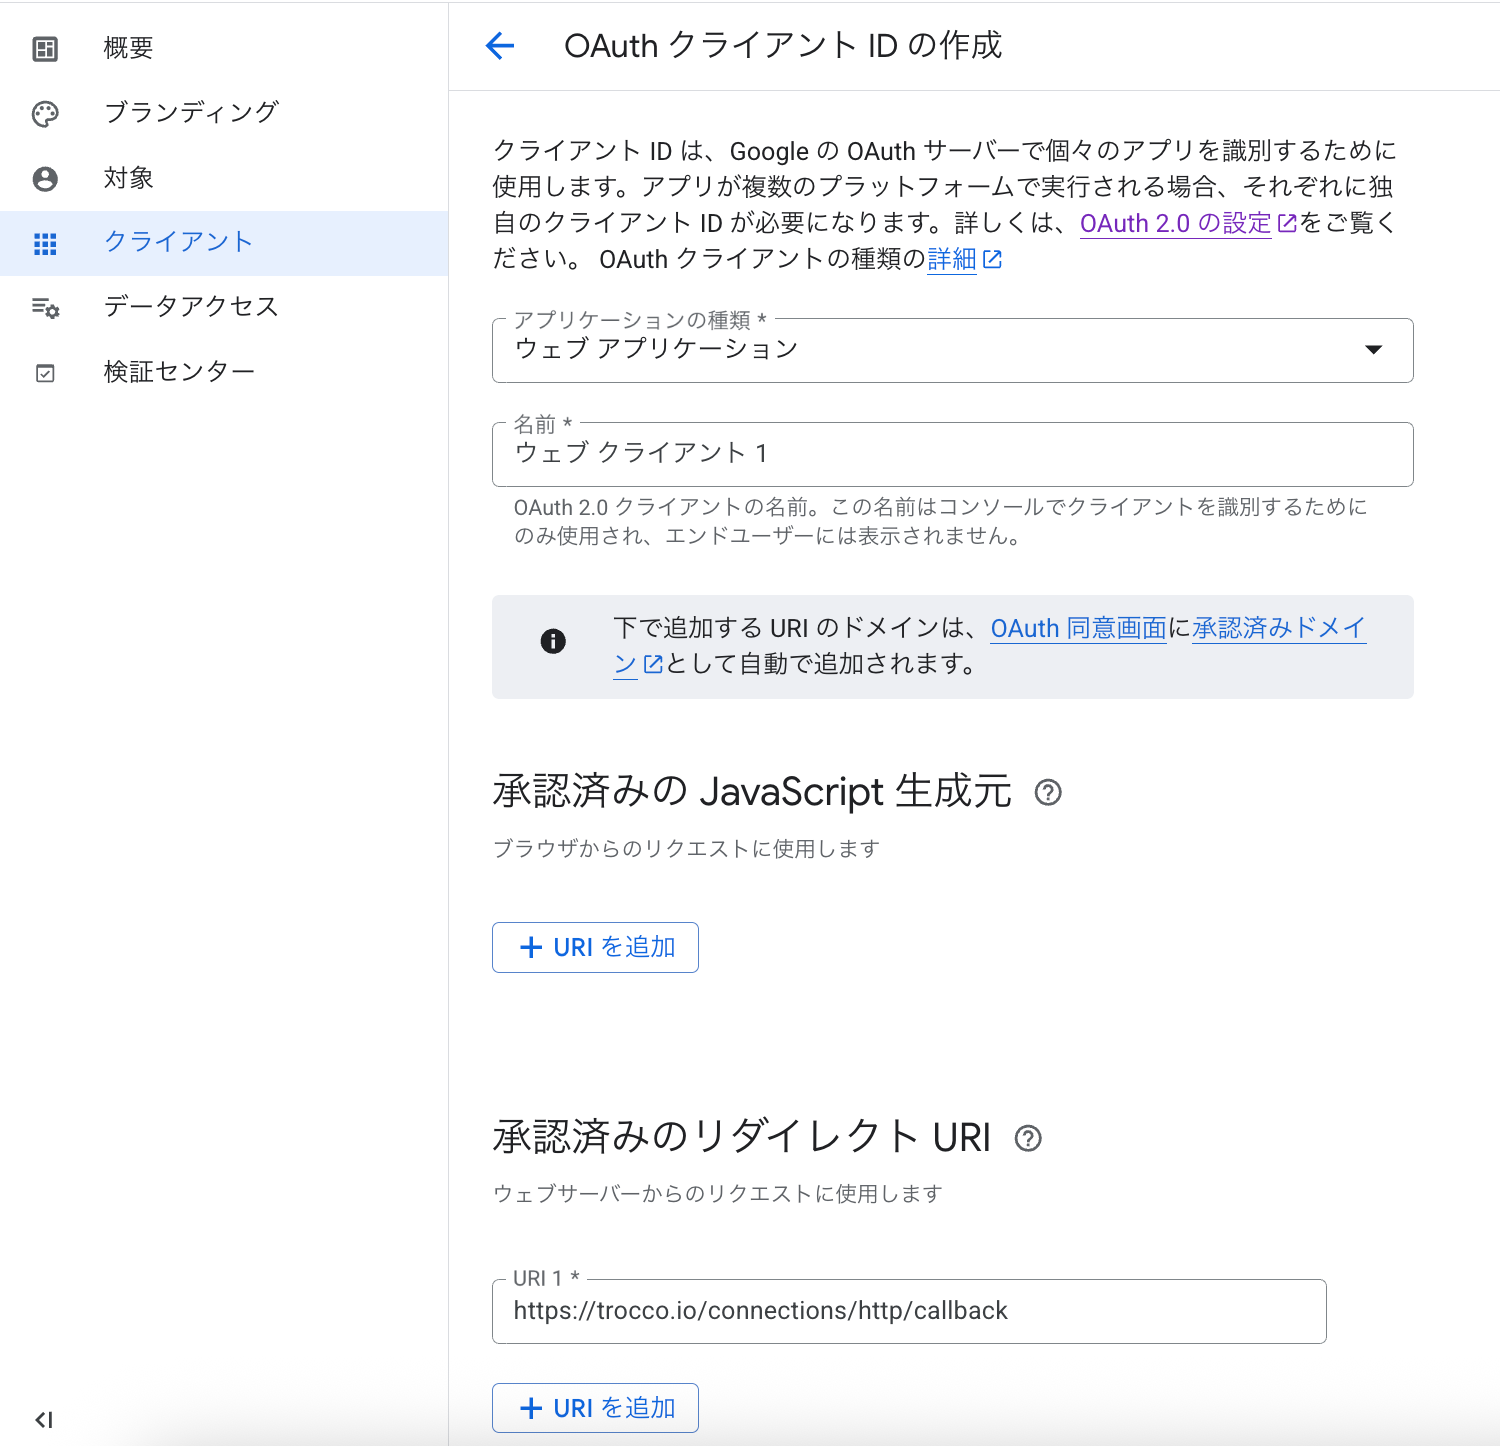This screenshot has width=1500, height=1446.
Task: Go to the ブランディング sidebar item
Action: tap(191, 113)
